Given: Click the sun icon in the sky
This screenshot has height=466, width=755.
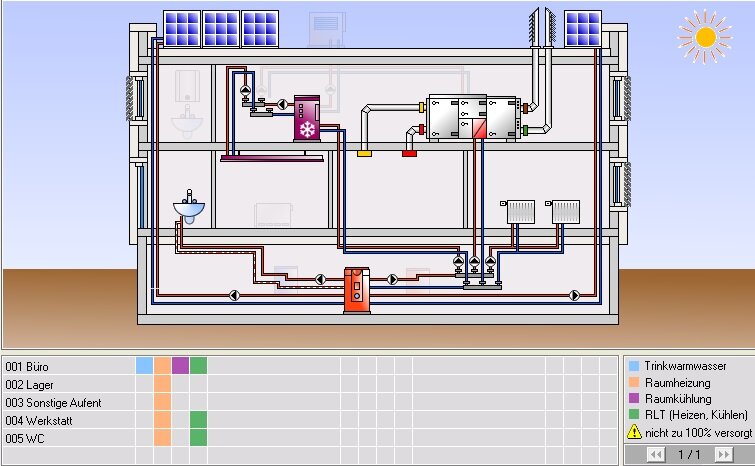Looking at the screenshot, I should (x=705, y=37).
